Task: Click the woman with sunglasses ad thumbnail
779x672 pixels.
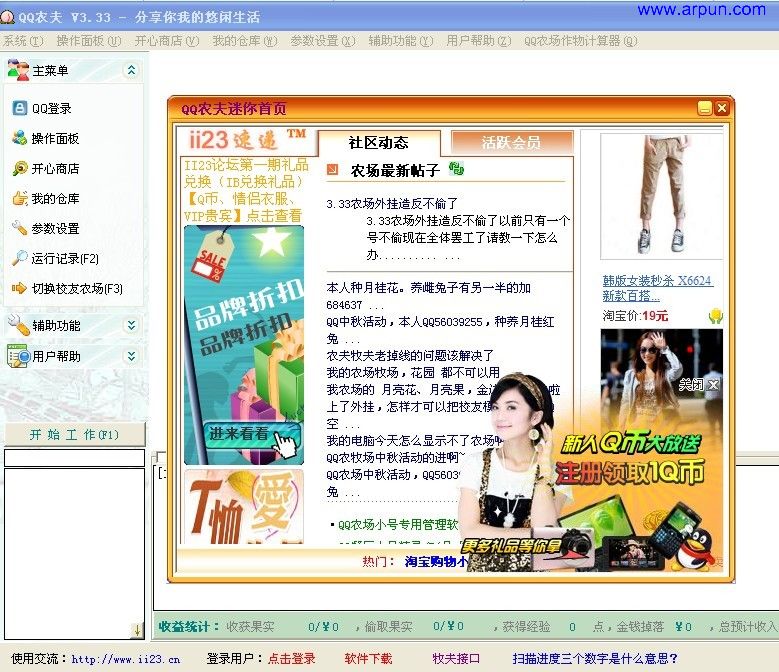Action: (x=661, y=377)
